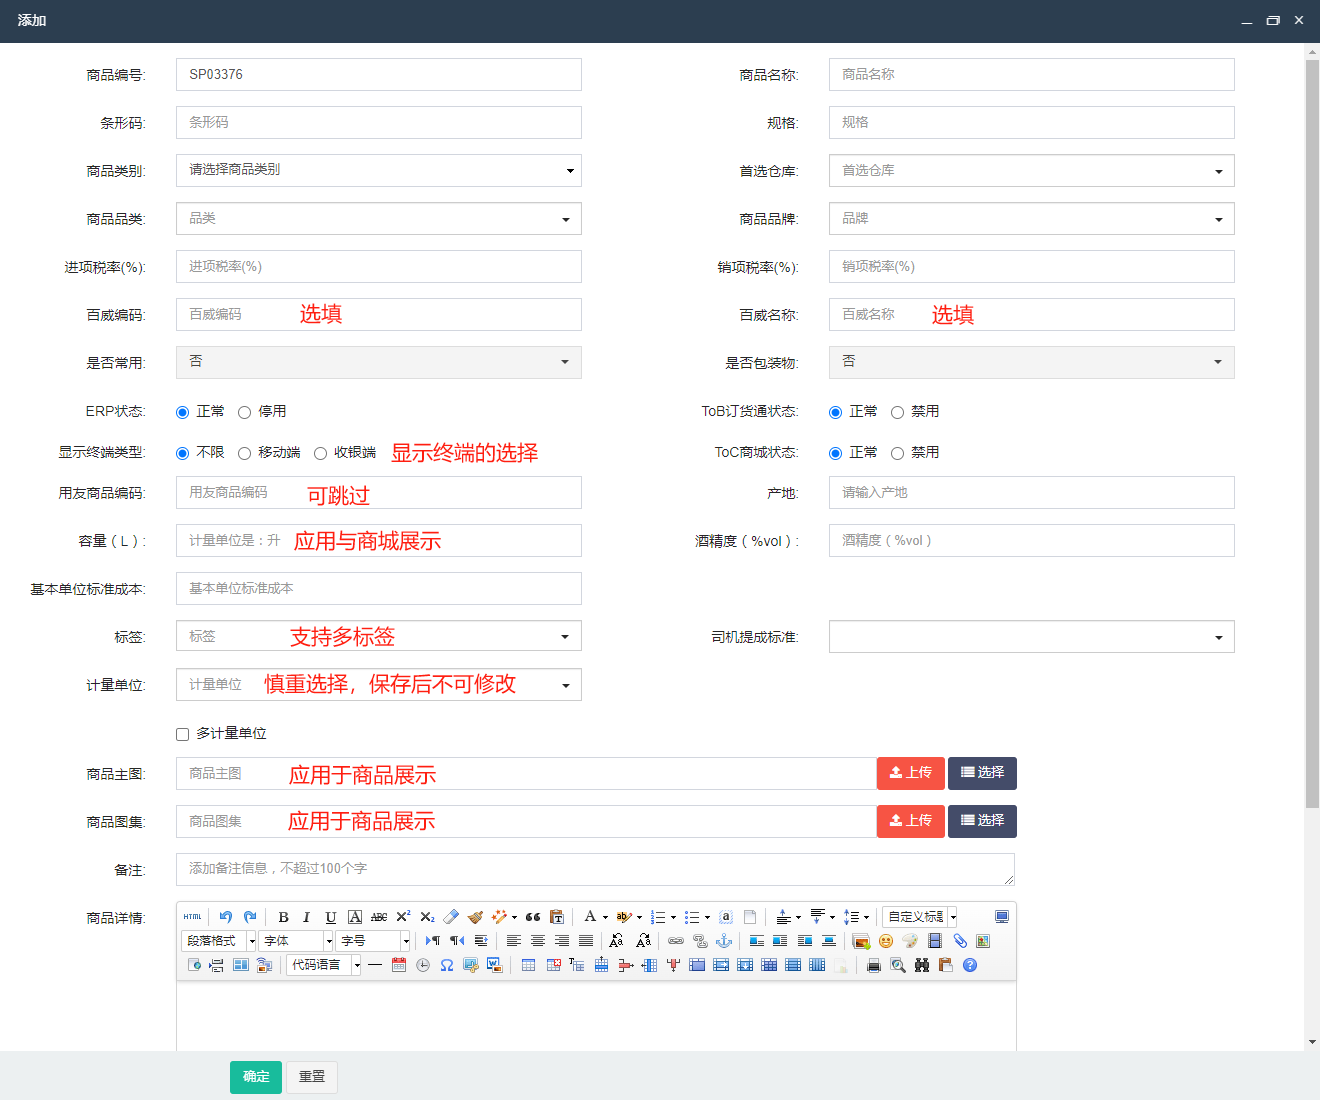The image size is (1320, 1100).
Task: Set ToC商城状态 to 禁用
Action: [x=897, y=453]
